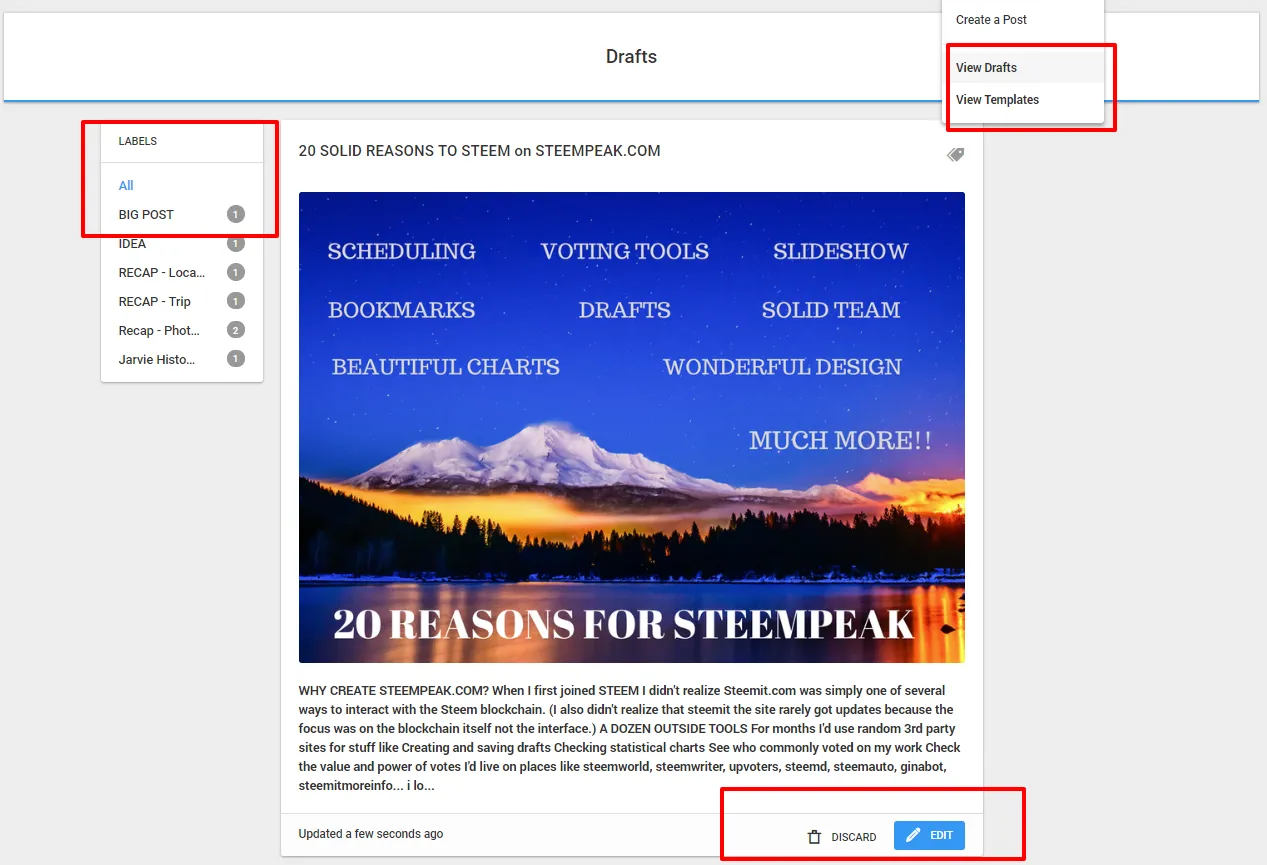1267x865 pixels.
Task: Click the count badge next to RECAP - Trip
Action: [236, 301]
